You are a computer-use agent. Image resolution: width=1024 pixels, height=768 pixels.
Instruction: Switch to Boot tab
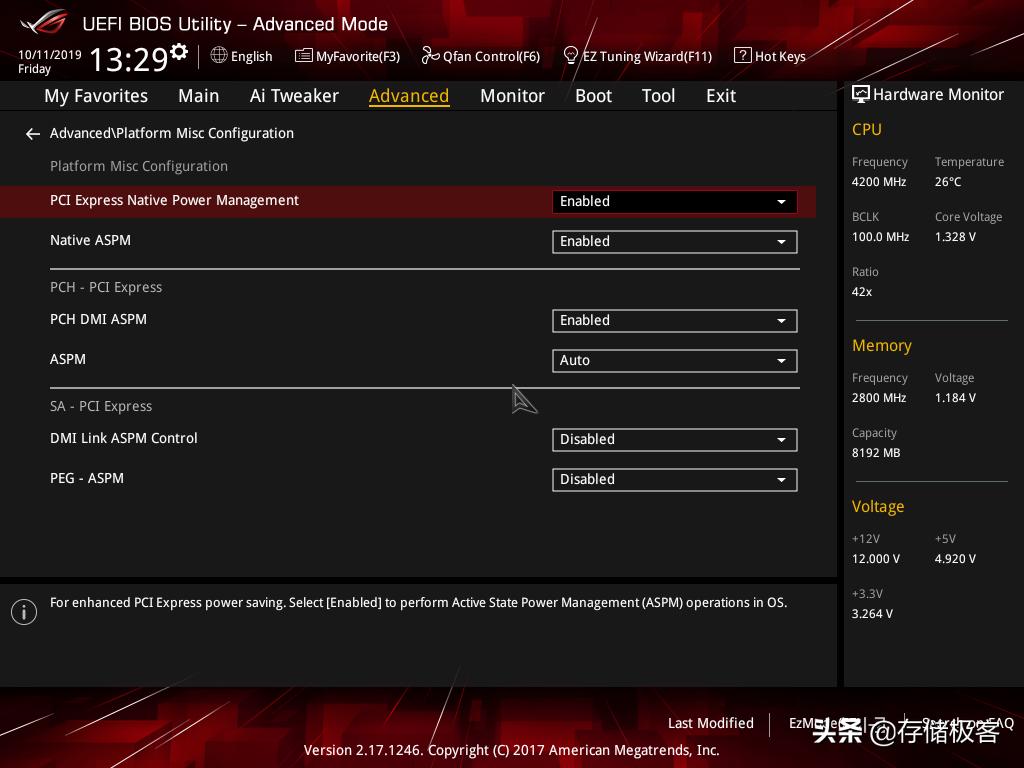click(x=593, y=96)
